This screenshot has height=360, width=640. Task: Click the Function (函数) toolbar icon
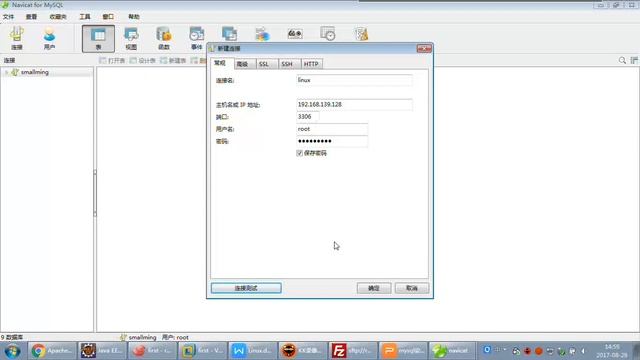[x=164, y=38]
